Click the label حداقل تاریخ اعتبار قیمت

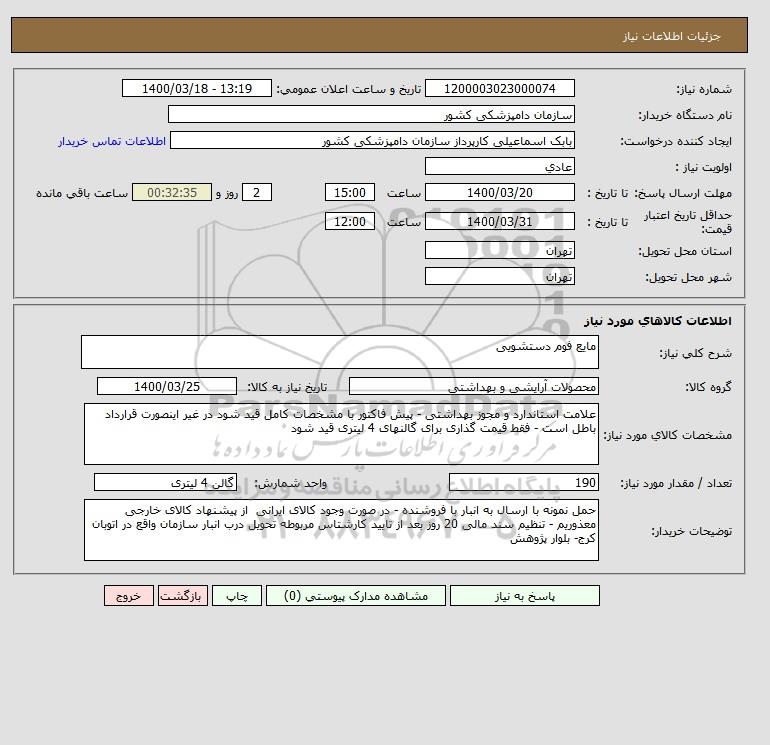coord(688,222)
